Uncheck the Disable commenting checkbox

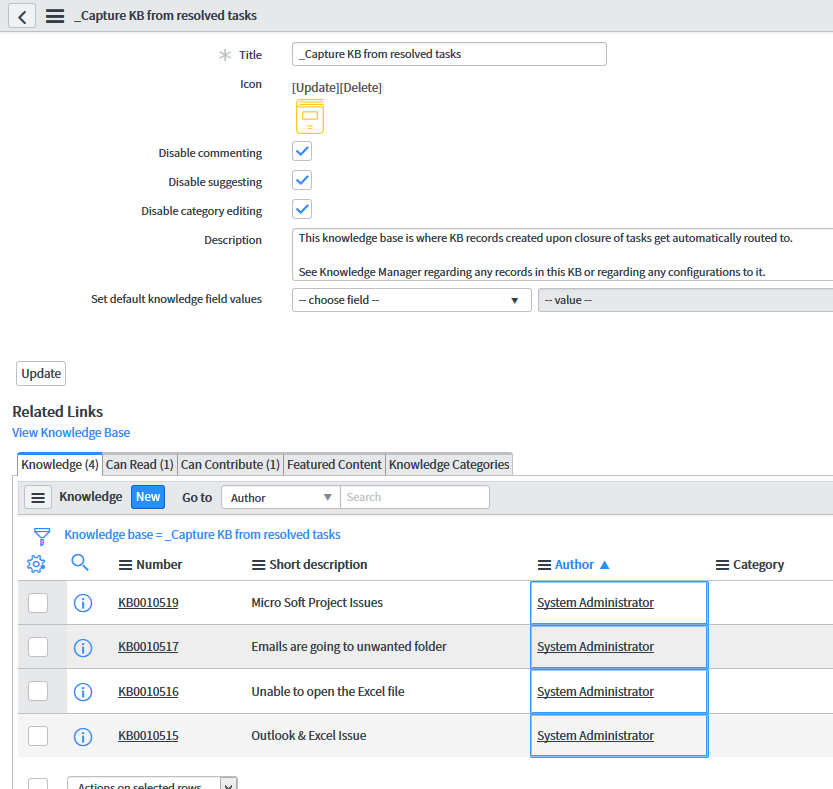[x=302, y=152]
